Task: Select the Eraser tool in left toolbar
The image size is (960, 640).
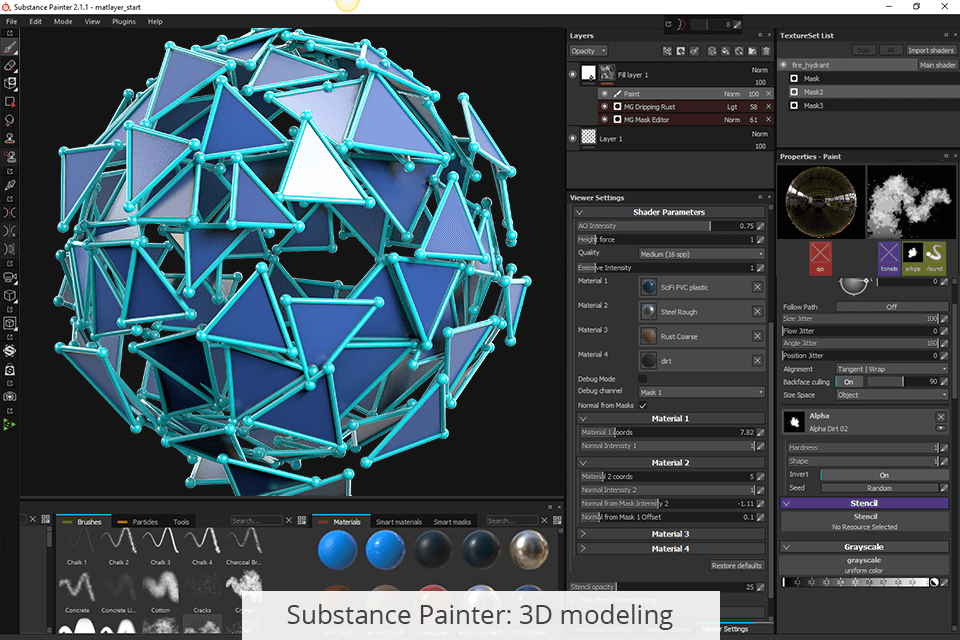Action: 10,65
